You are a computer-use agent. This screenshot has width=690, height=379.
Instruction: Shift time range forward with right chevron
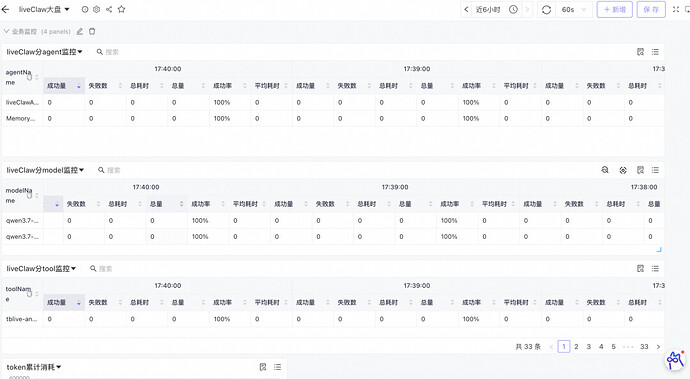pos(527,9)
